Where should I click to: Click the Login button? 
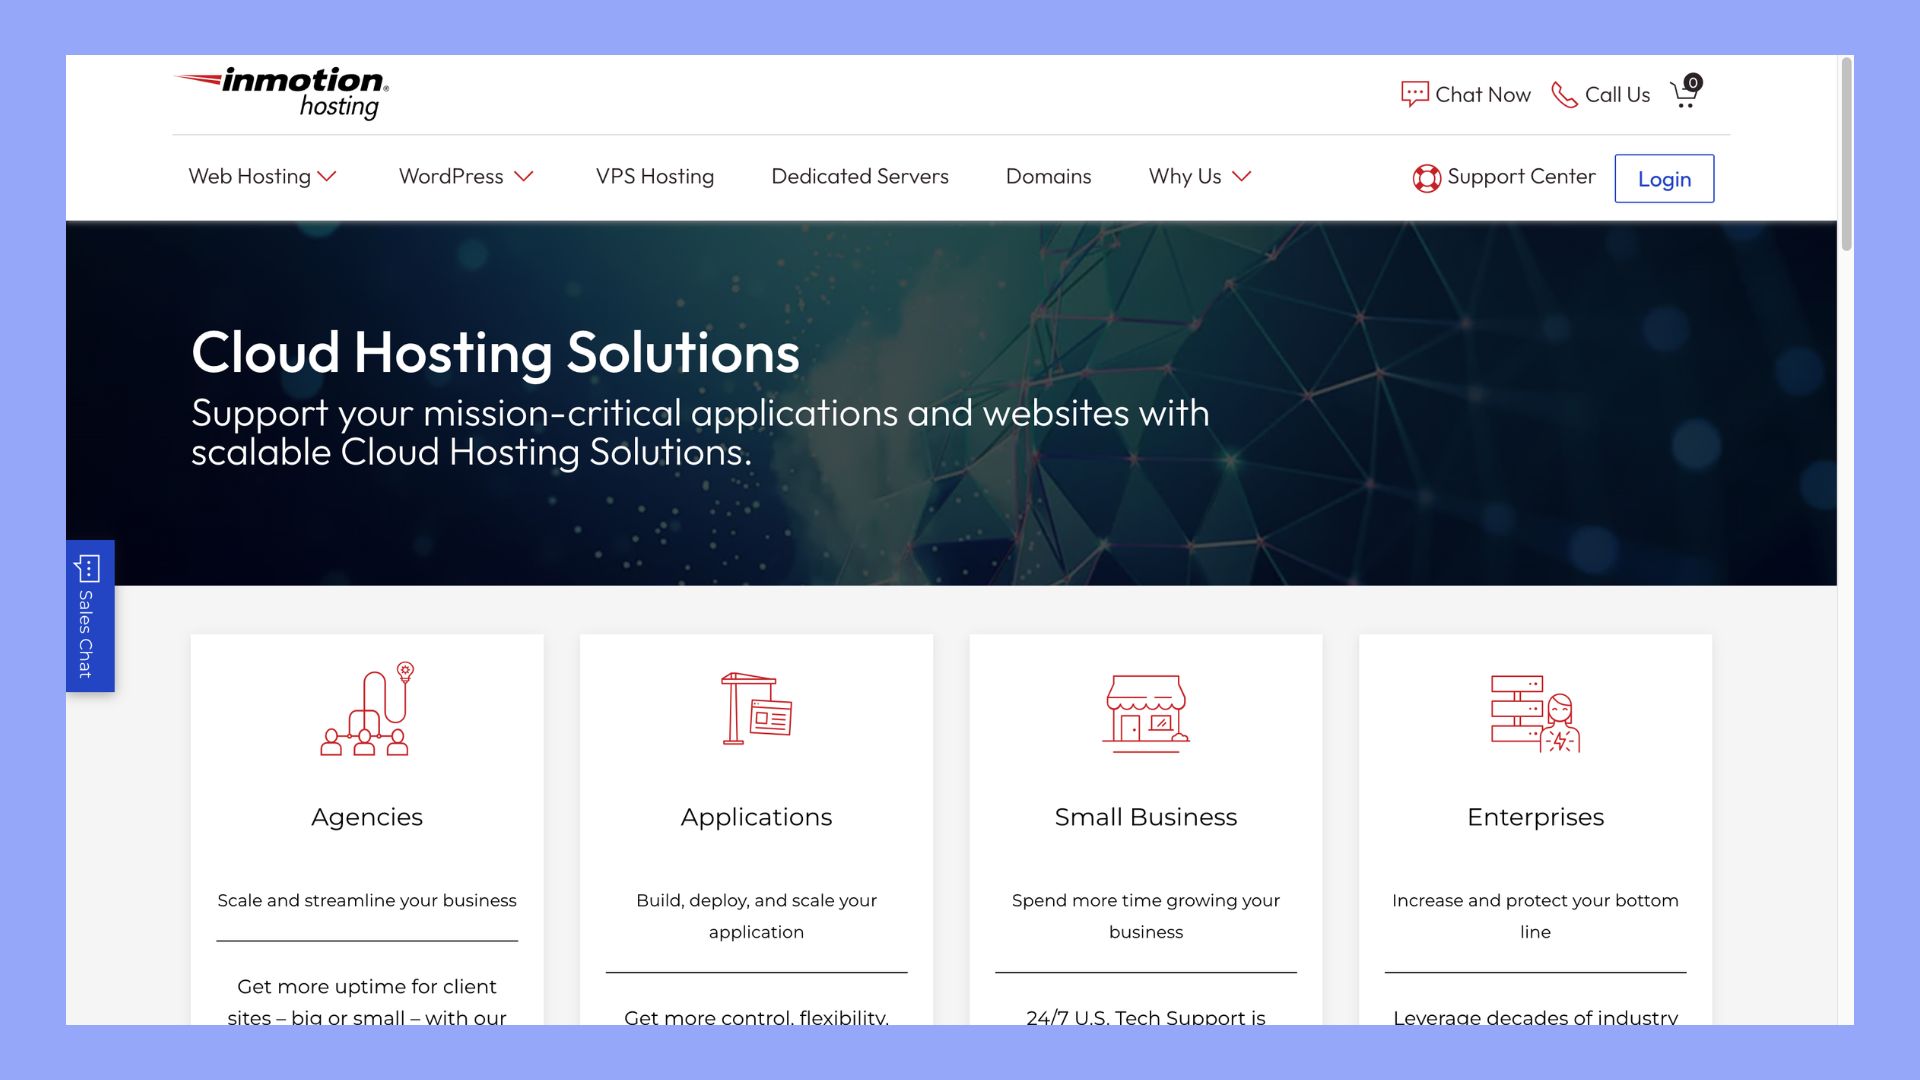coord(1664,178)
